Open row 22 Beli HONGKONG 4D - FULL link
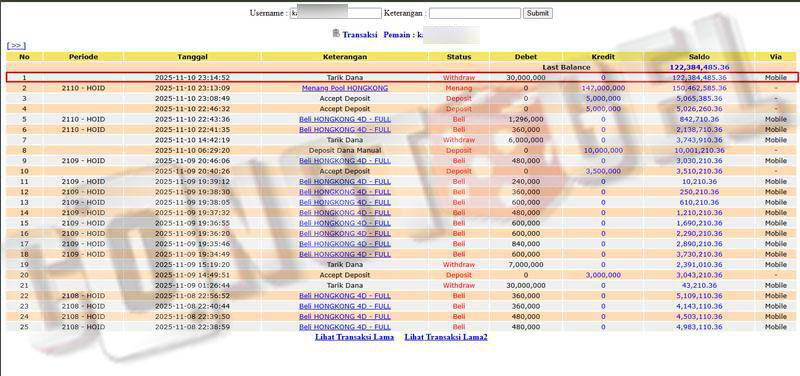The image size is (800, 376). [345, 296]
